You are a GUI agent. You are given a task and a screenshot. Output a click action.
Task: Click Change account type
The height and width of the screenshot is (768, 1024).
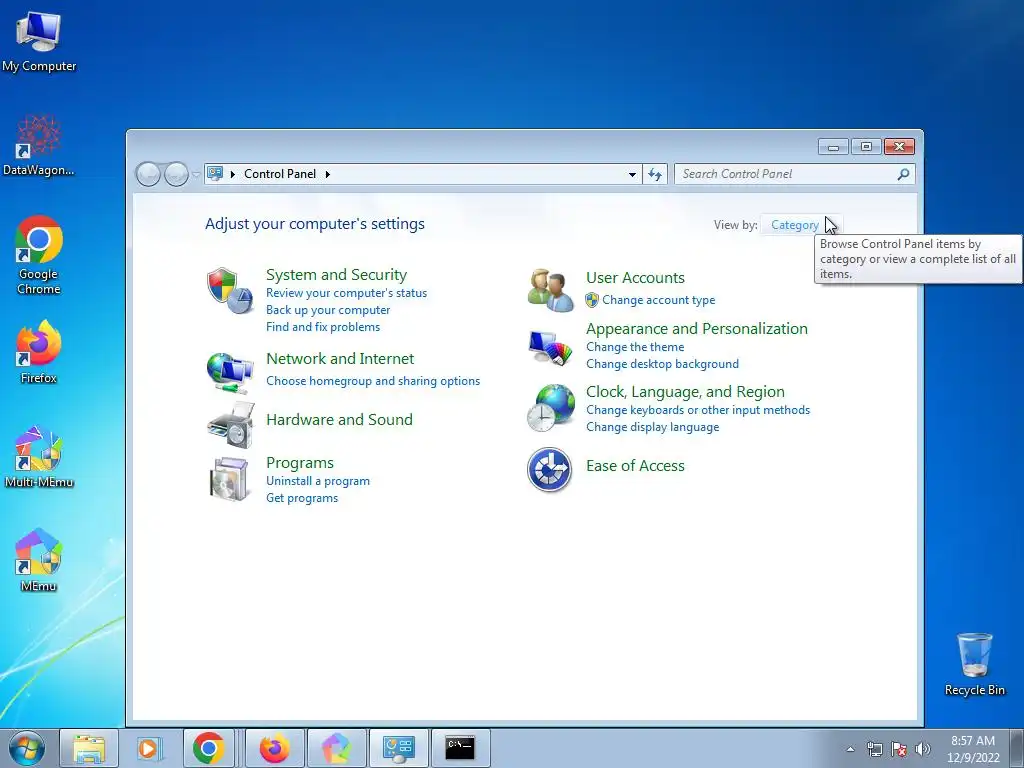pyautogui.click(x=658, y=300)
